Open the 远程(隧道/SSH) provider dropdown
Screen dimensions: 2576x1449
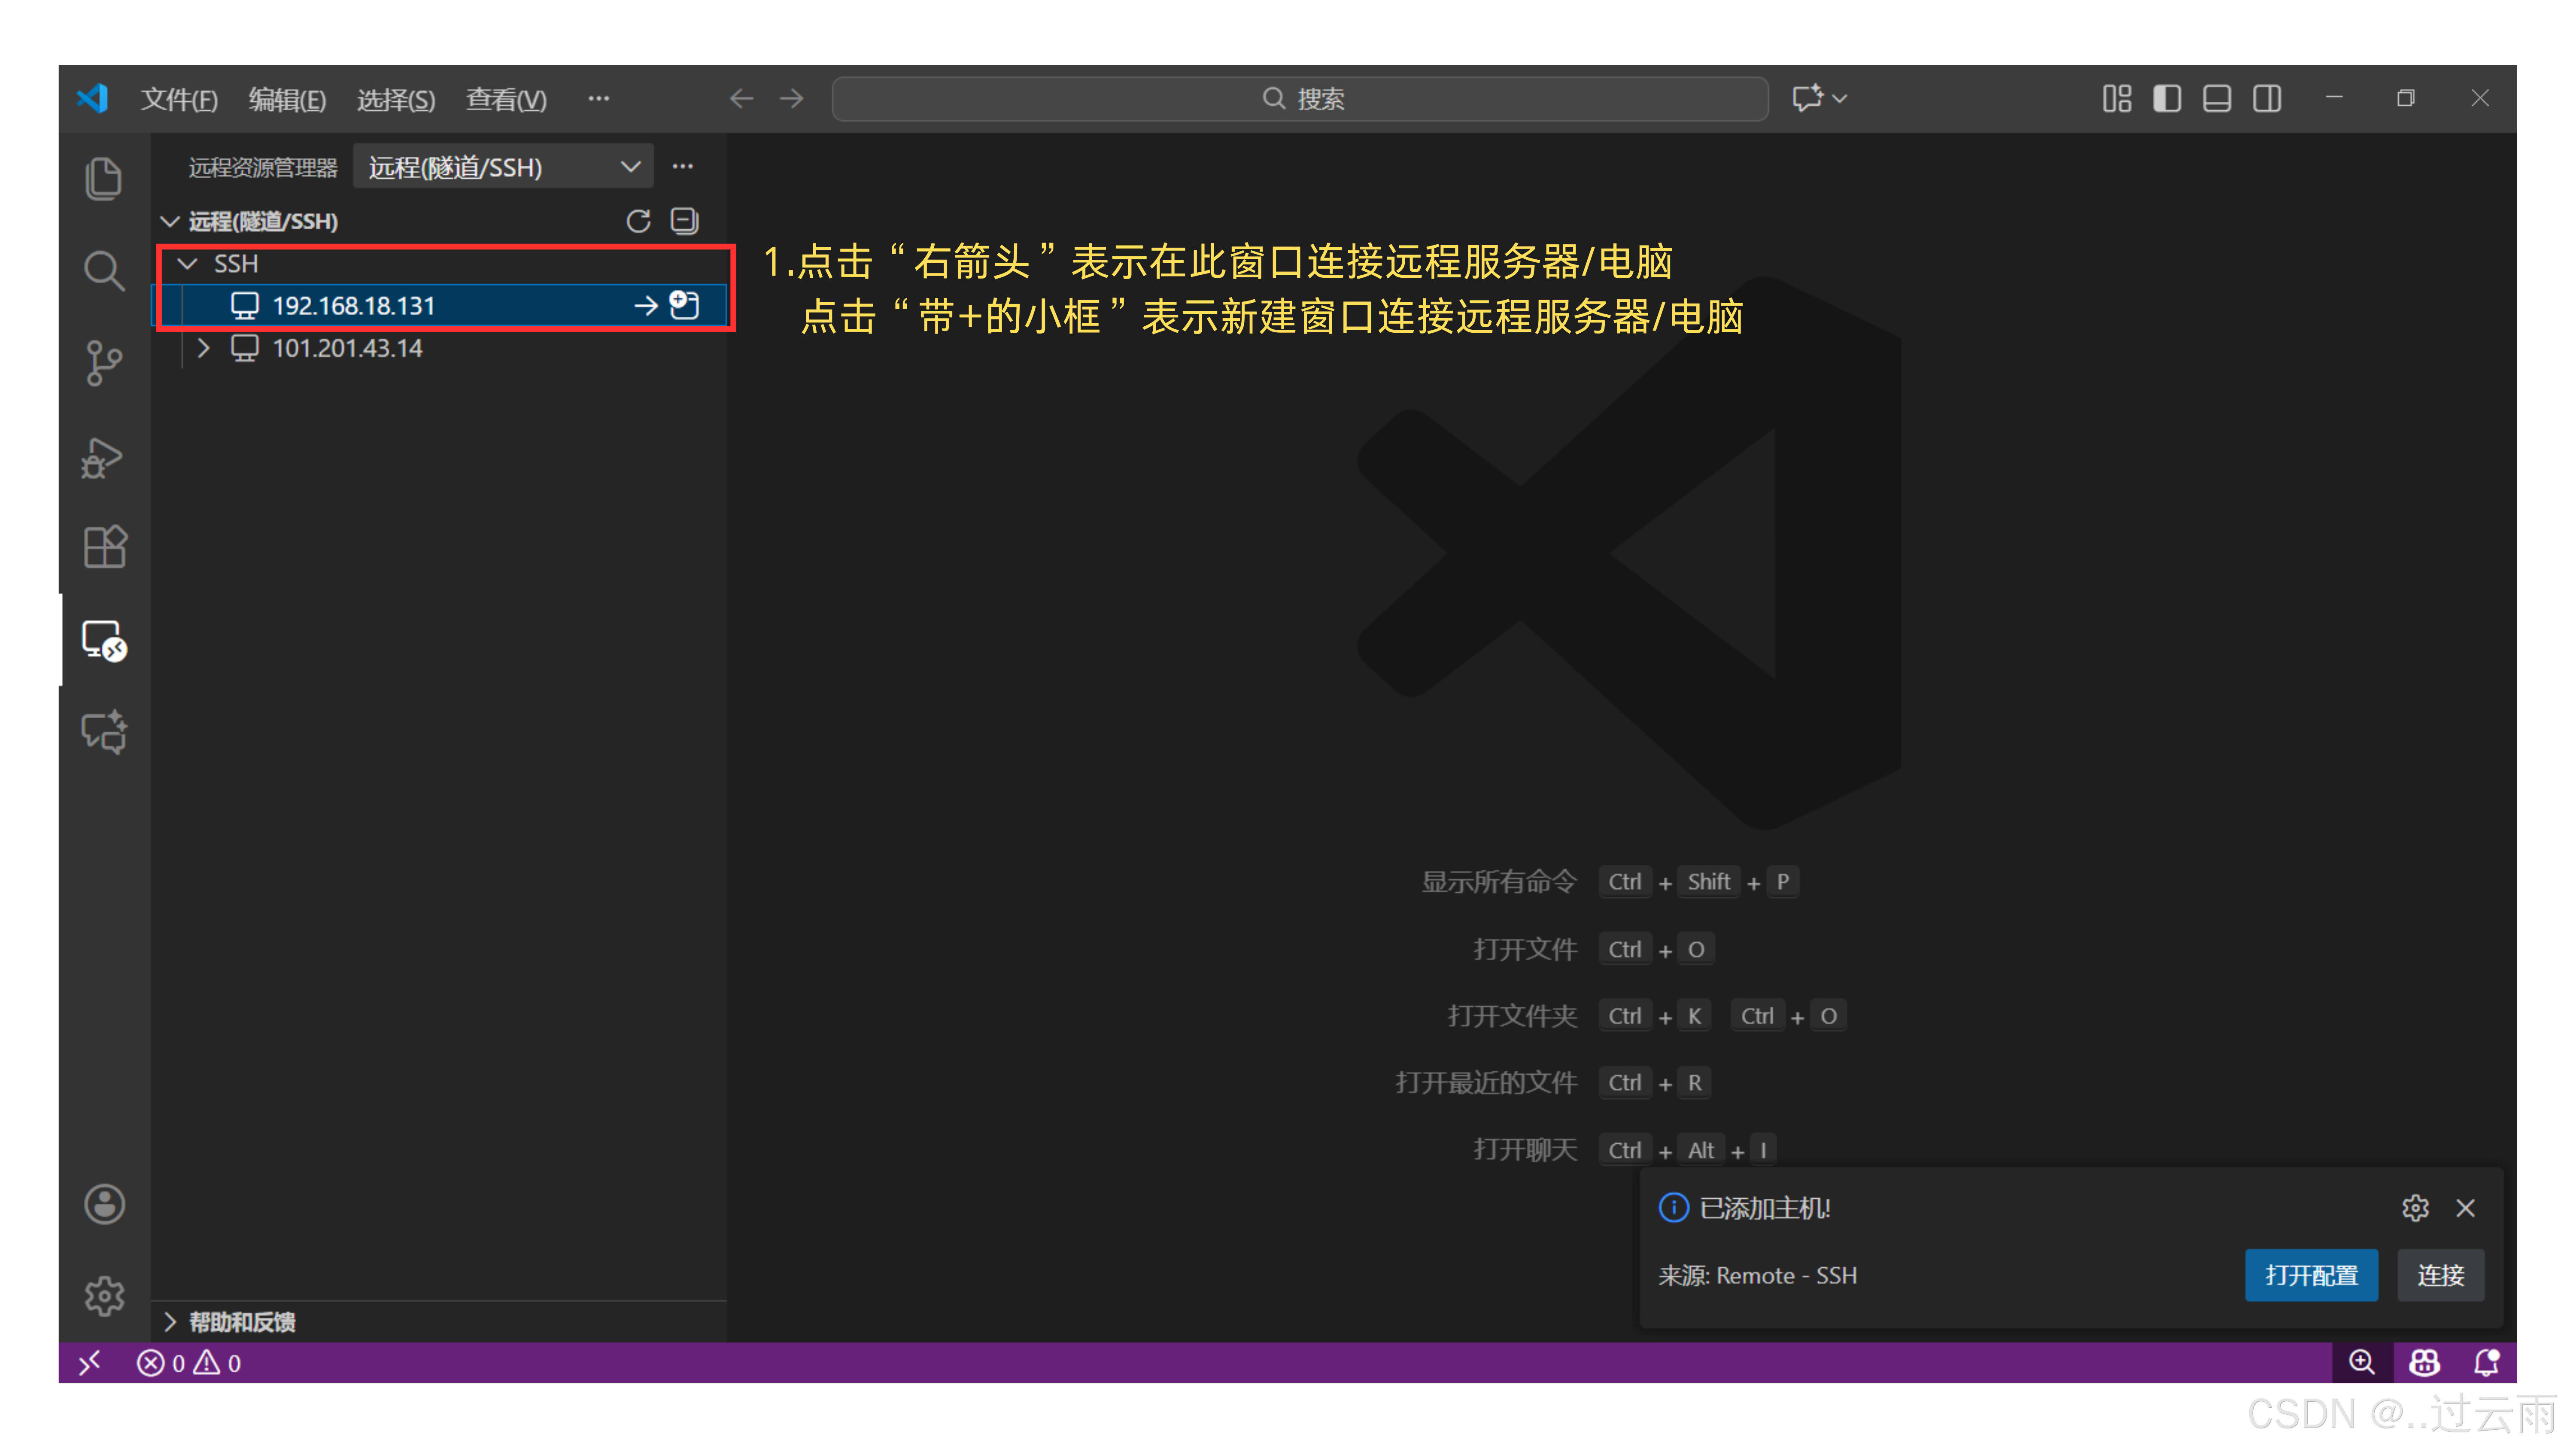pos(630,167)
